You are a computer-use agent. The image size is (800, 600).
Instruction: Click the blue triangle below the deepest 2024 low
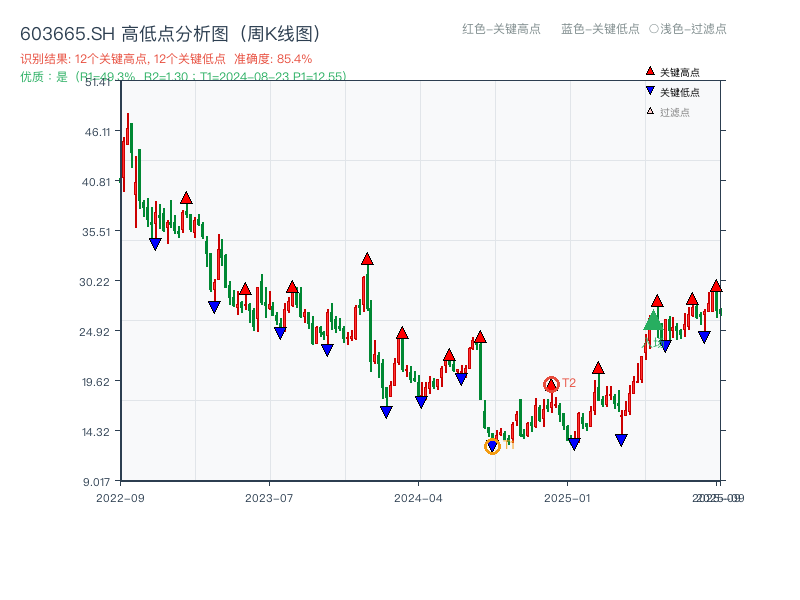tap(491, 444)
